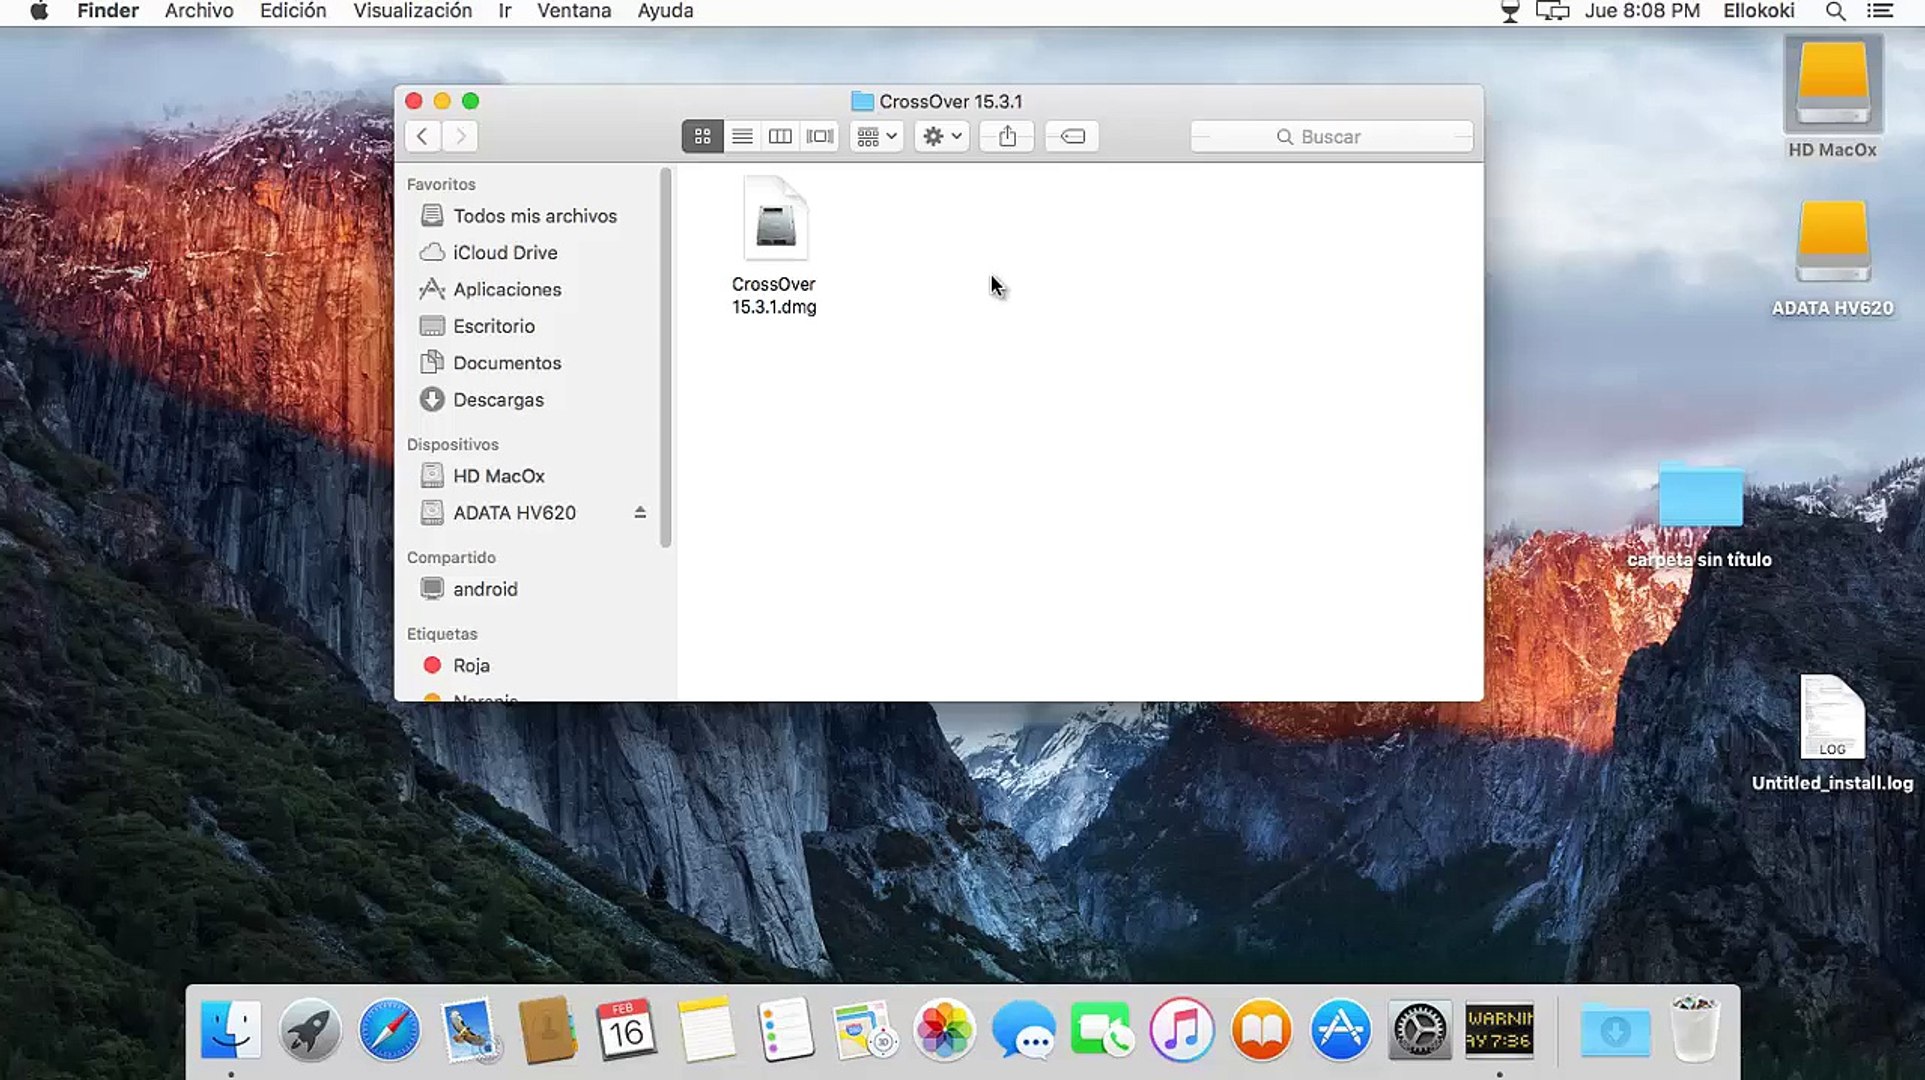
Task: Click the Share toolbar button
Action: (x=1007, y=136)
